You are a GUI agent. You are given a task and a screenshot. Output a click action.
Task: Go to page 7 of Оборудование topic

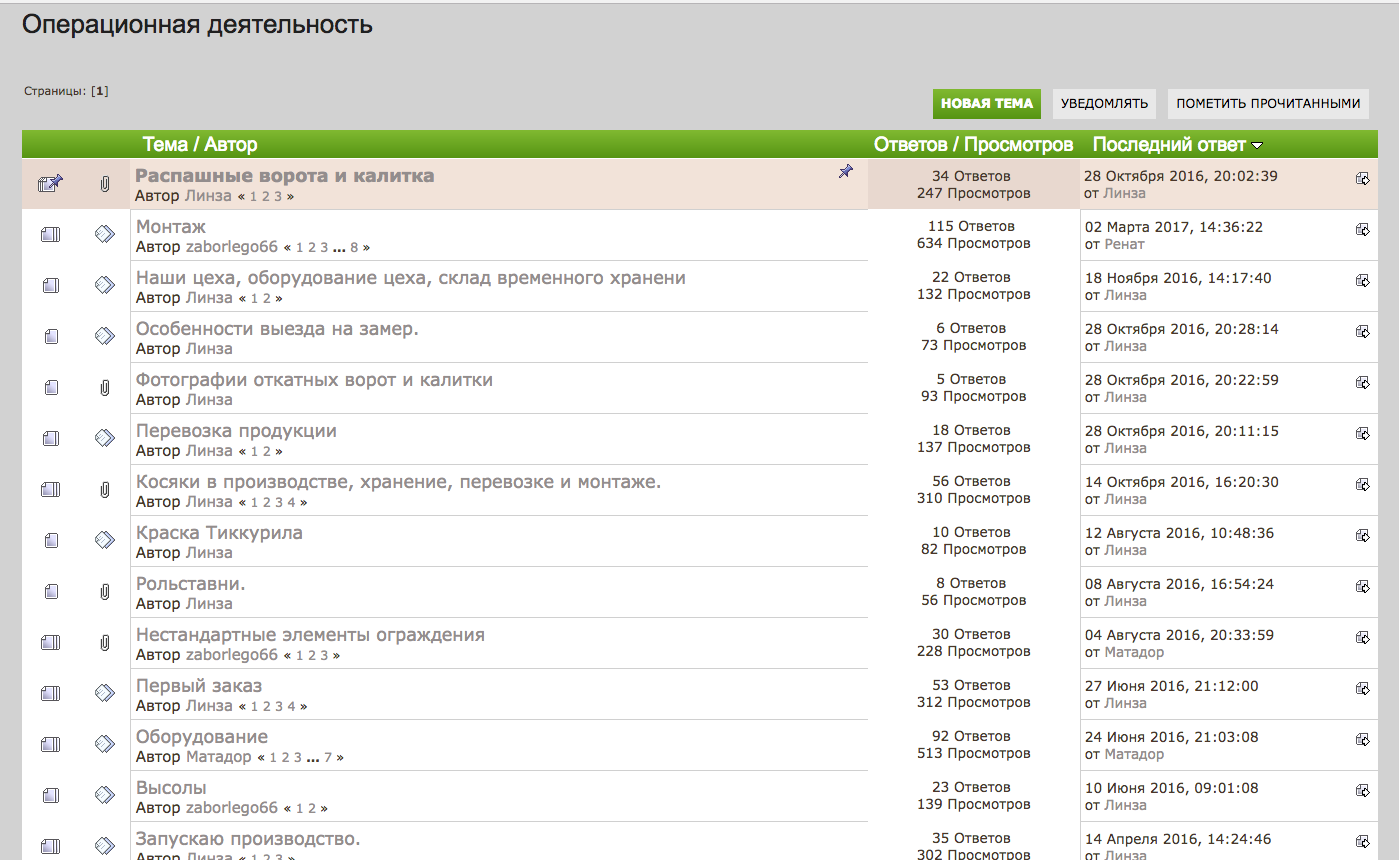(328, 758)
